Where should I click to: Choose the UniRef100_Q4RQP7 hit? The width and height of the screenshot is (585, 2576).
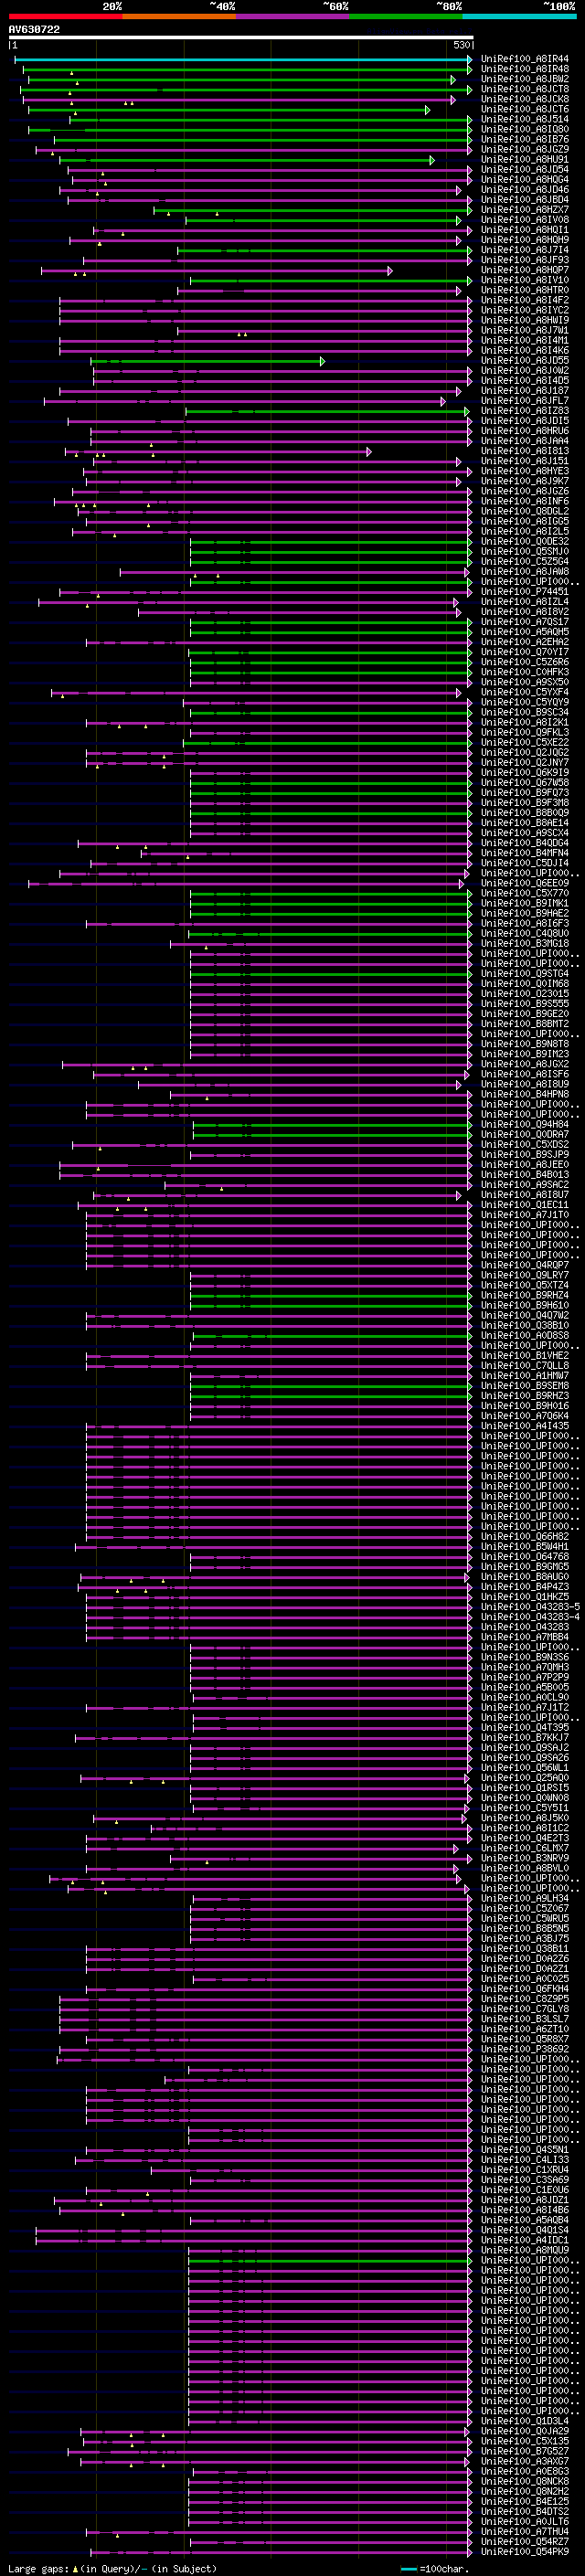(525, 1265)
